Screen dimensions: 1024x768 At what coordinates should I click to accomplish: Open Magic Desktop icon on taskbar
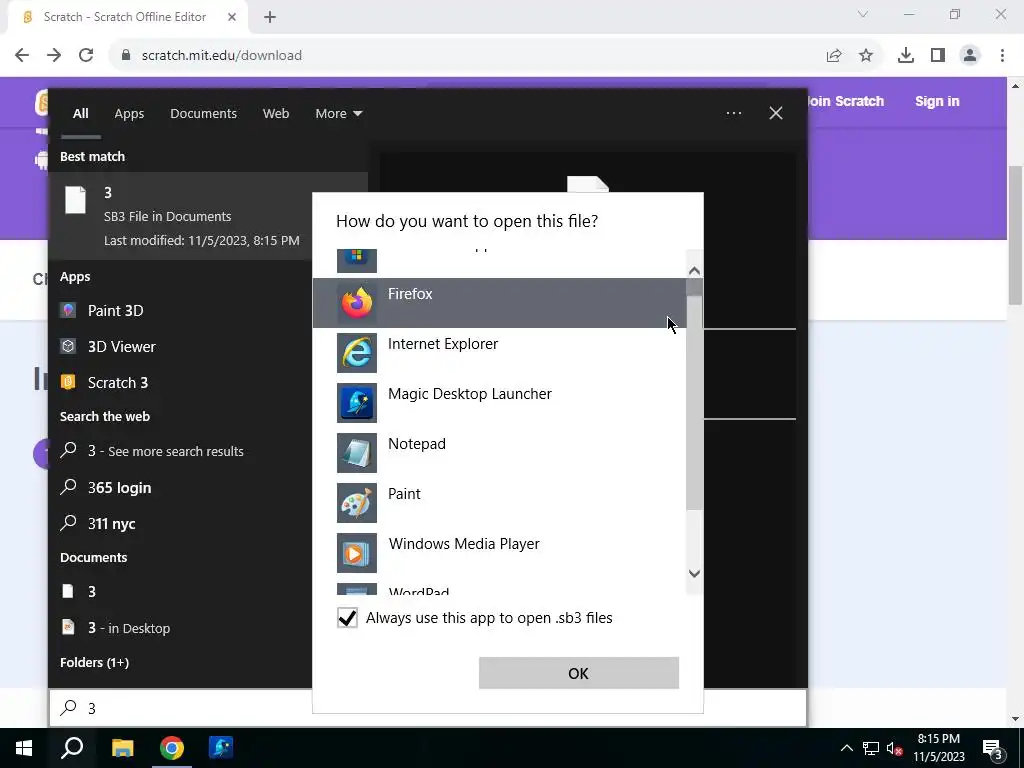click(x=221, y=748)
